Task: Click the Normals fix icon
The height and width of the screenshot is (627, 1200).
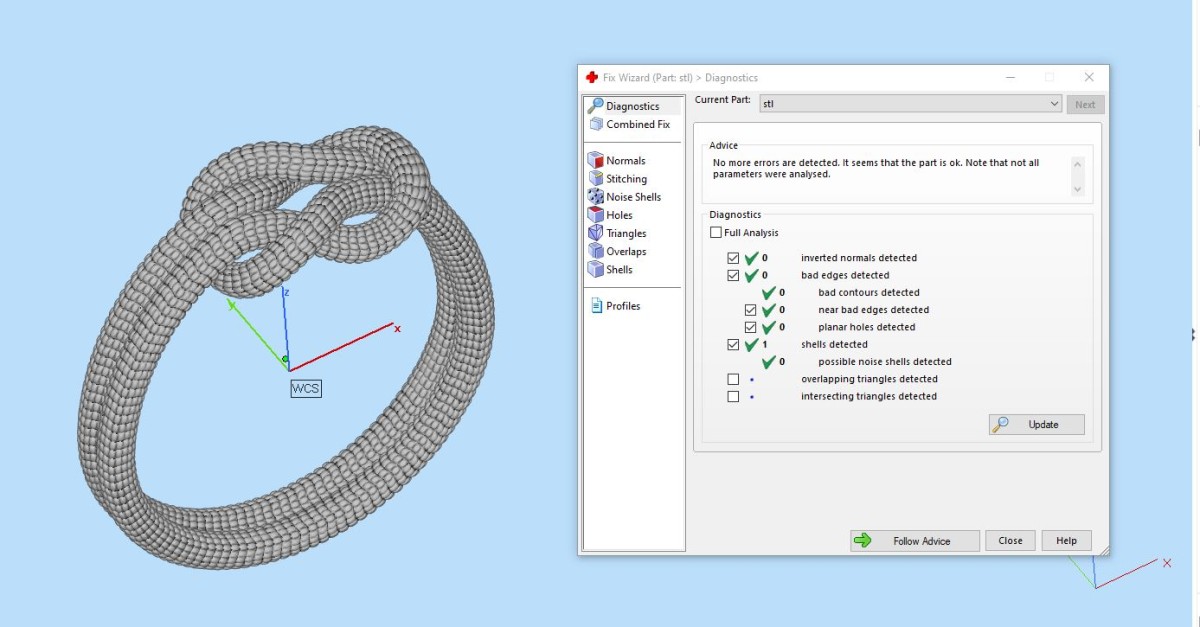Action: 595,160
